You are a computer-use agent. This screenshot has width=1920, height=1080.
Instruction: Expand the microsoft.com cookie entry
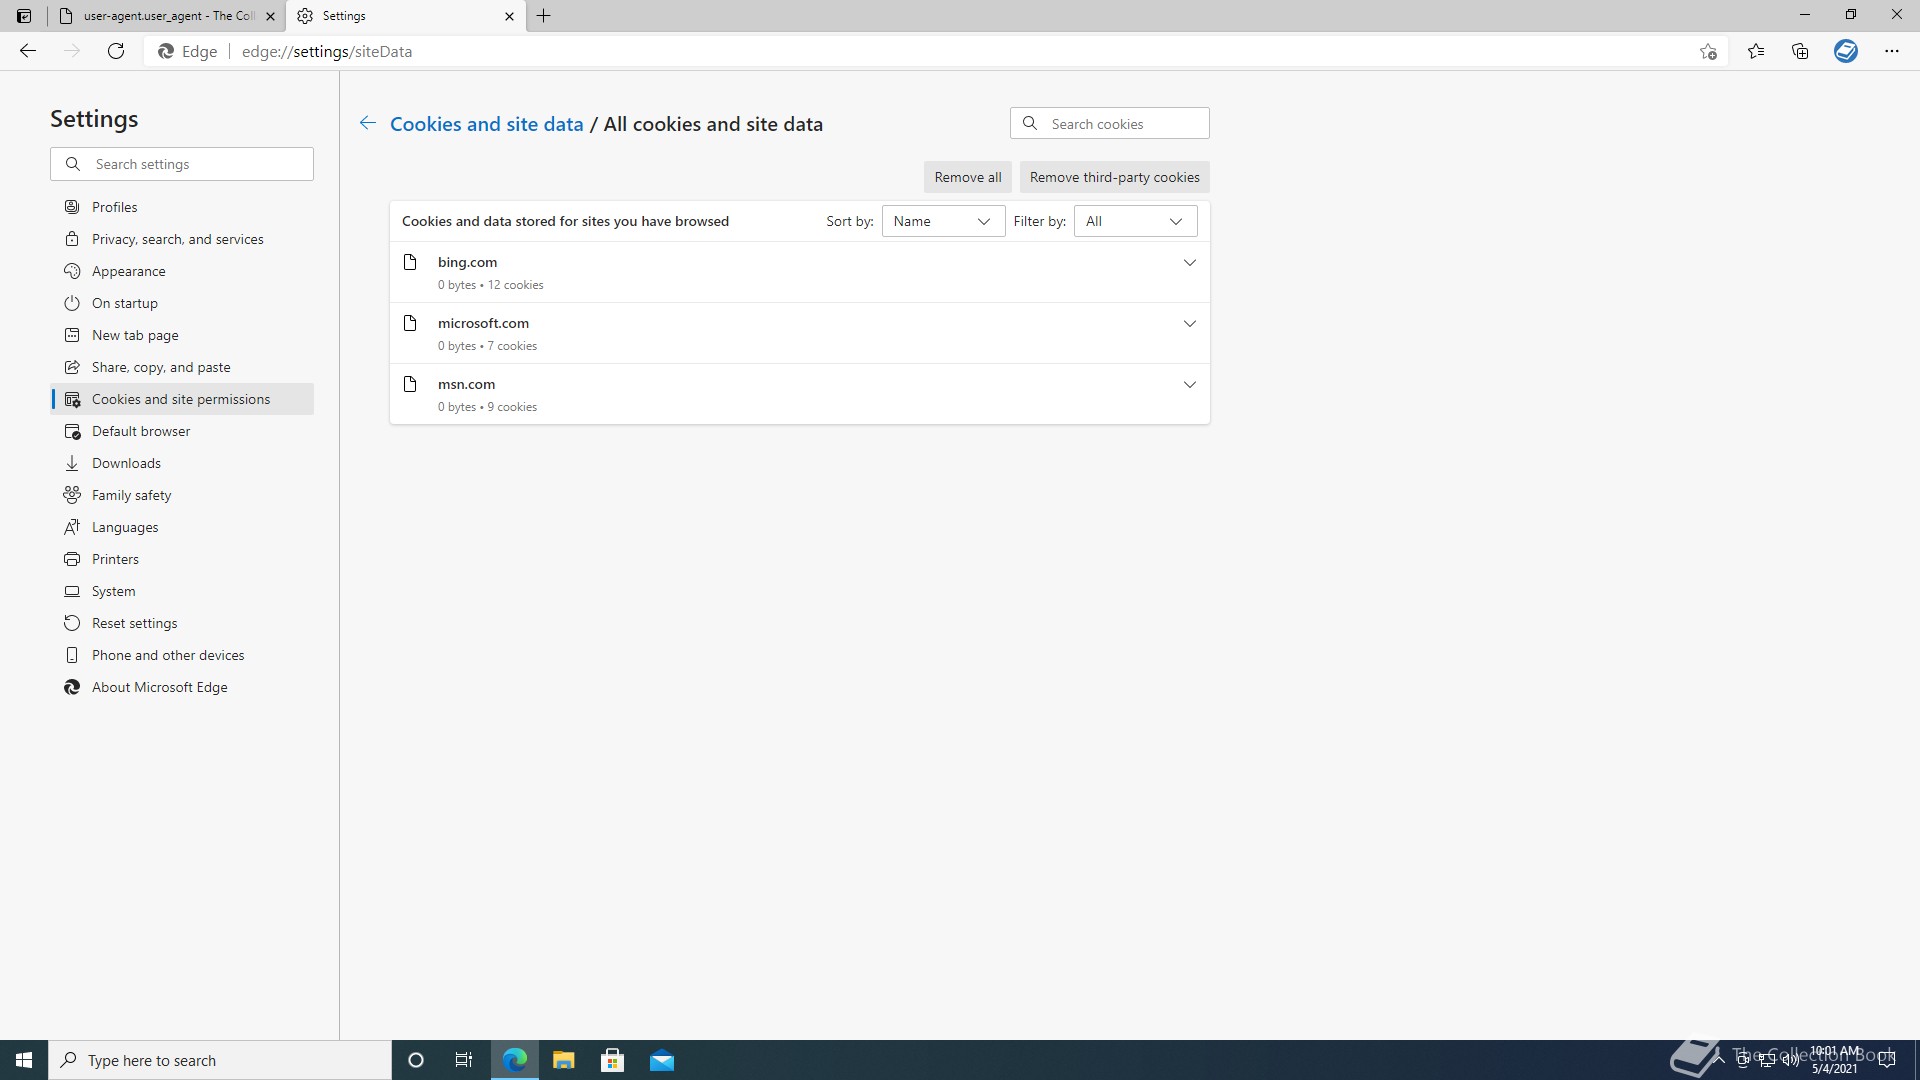click(x=1189, y=324)
